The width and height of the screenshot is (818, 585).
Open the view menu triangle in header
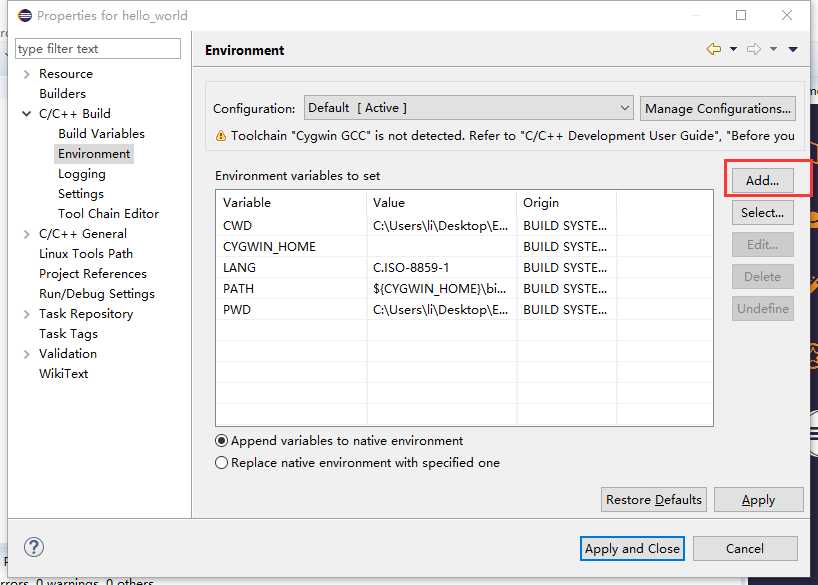[793, 50]
